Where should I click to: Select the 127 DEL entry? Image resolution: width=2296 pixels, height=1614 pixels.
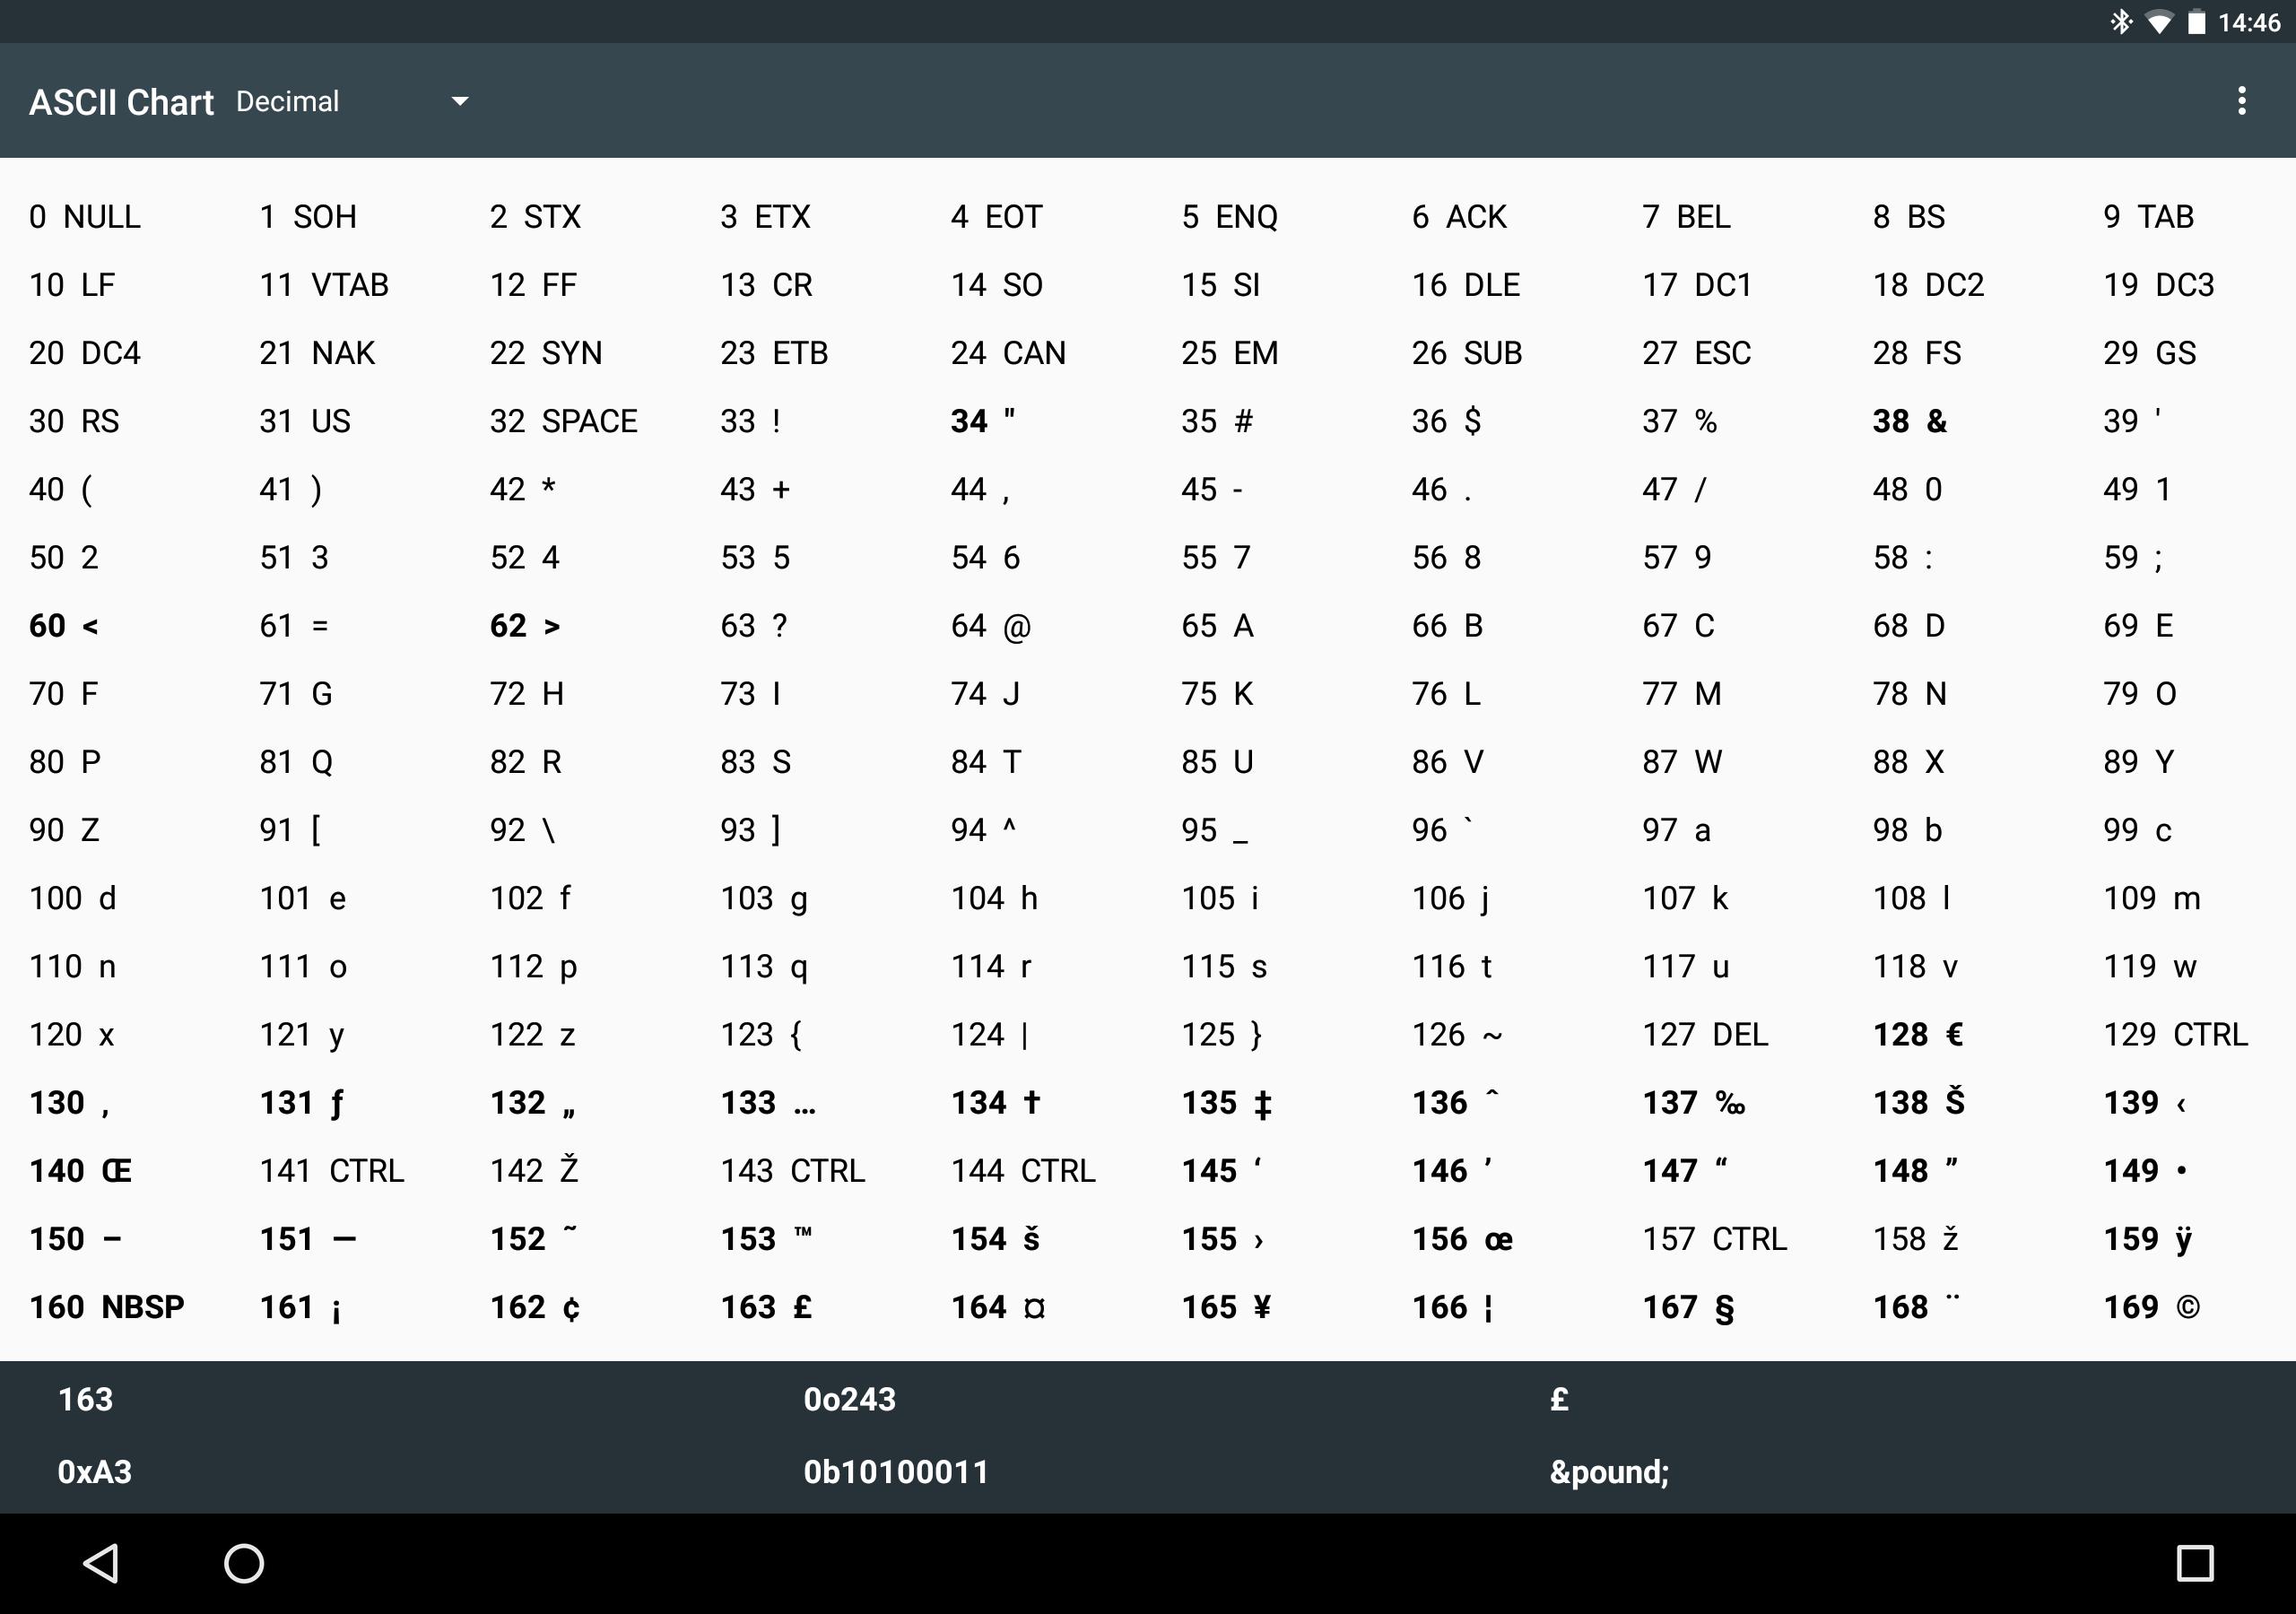[x=1703, y=1035]
